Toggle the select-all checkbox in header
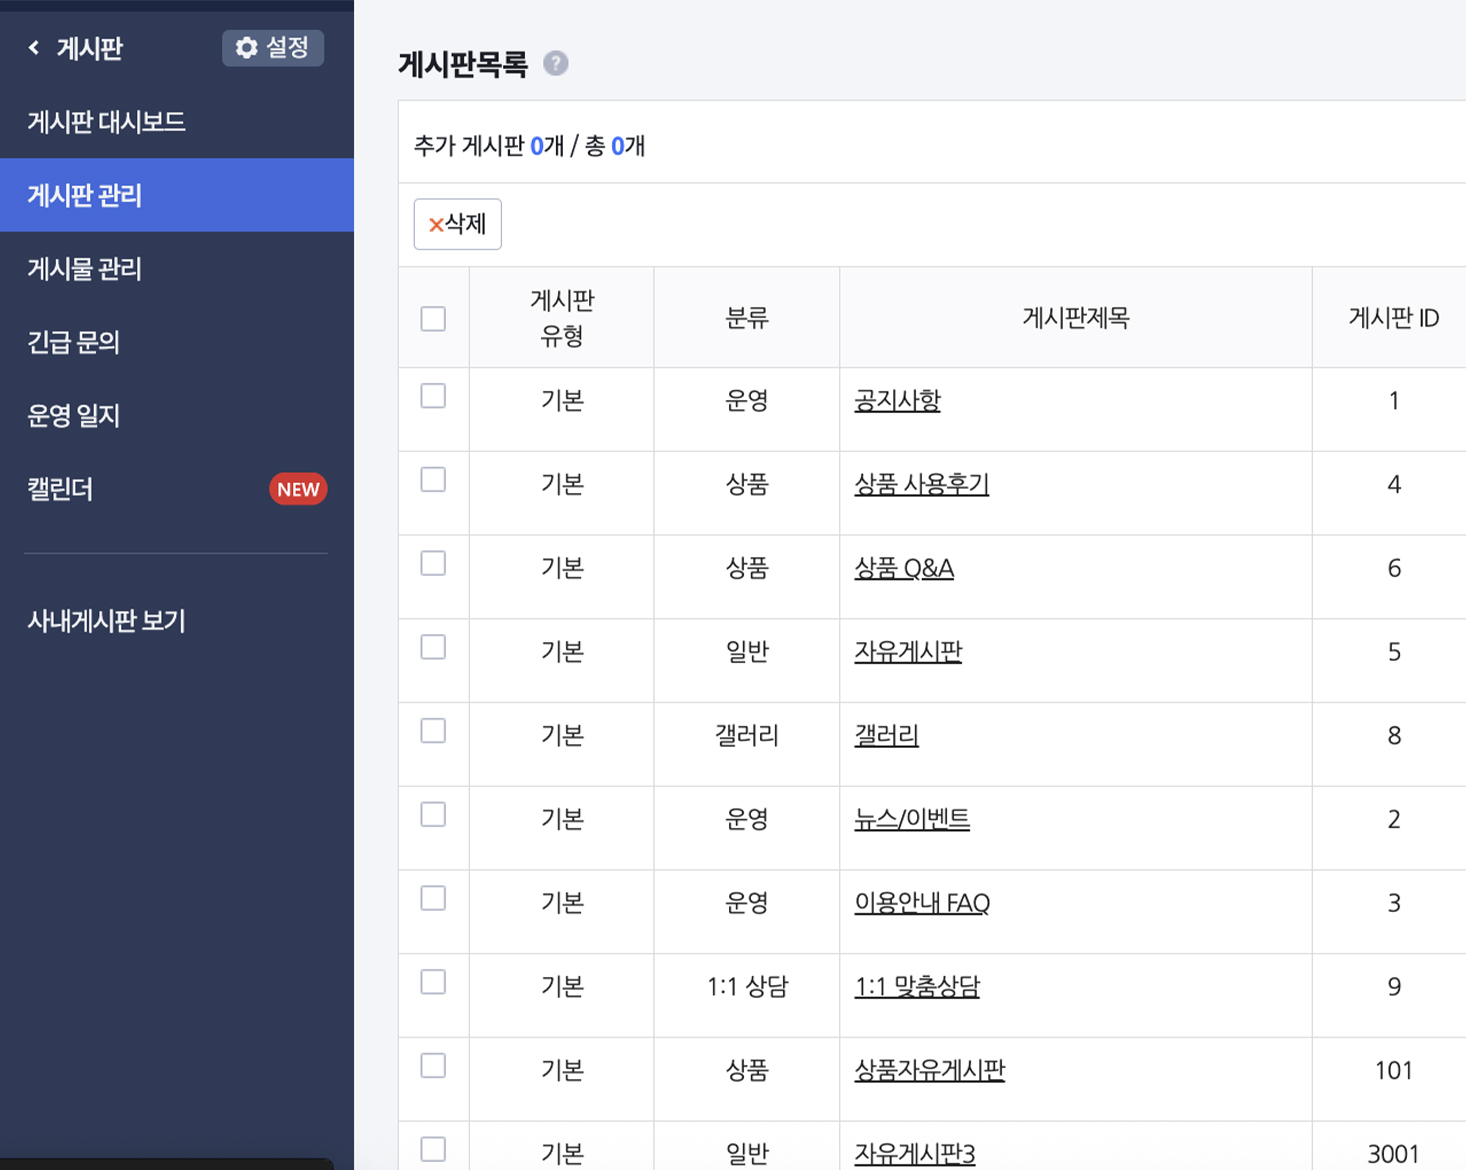This screenshot has height=1170, width=1466. [x=433, y=319]
